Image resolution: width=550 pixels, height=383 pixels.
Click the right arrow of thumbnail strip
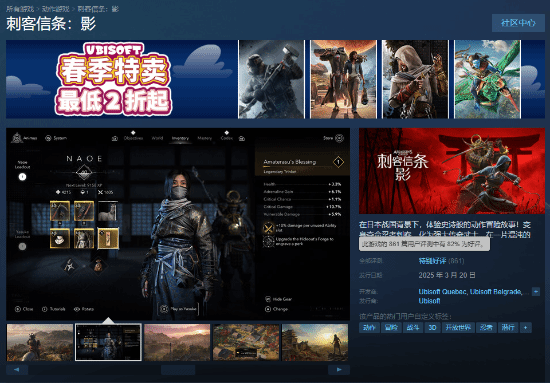[x=339, y=369]
